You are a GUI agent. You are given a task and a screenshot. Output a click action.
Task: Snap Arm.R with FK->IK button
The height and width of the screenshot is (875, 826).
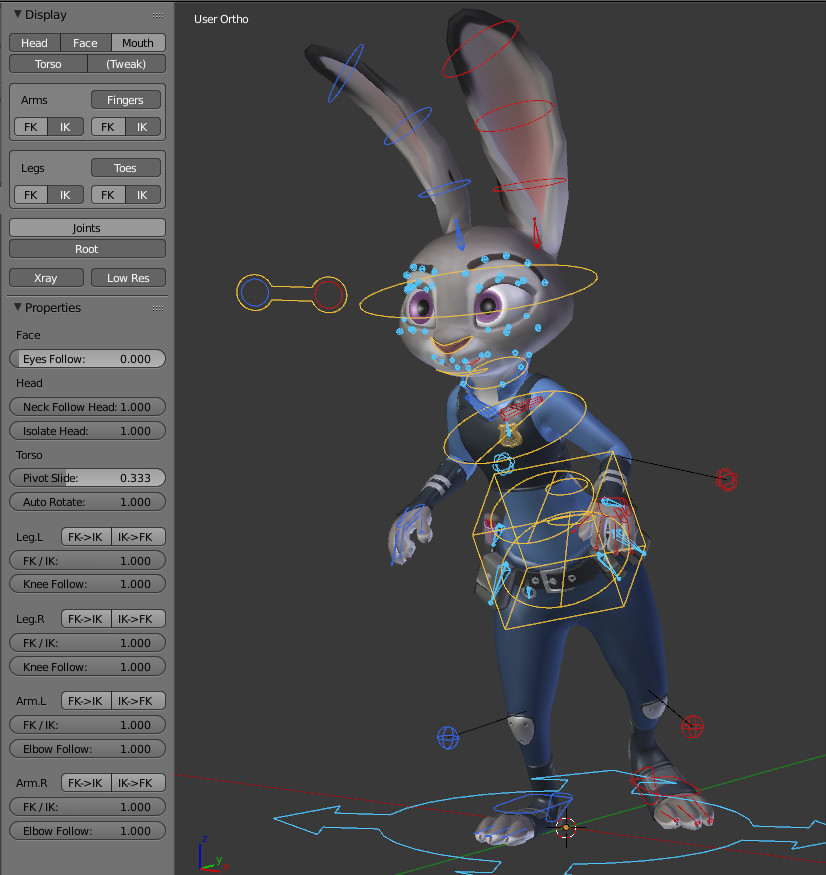(86, 783)
